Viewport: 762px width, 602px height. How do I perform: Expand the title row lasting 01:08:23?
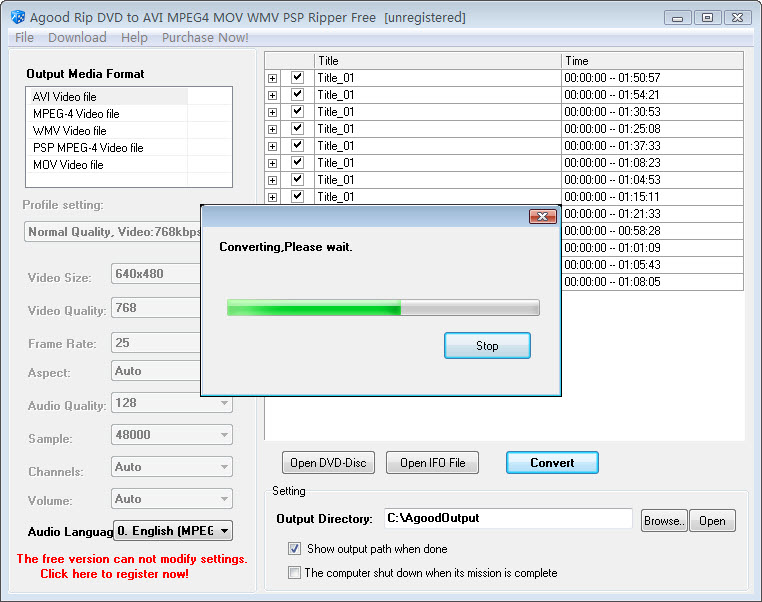pos(273,163)
